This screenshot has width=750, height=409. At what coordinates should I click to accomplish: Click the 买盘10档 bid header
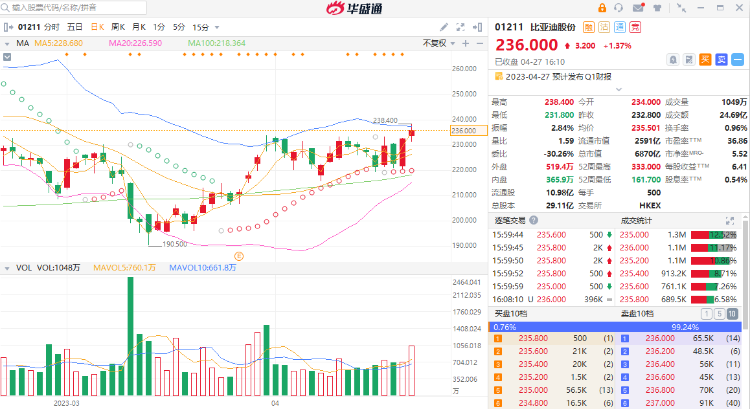tap(510, 314)
